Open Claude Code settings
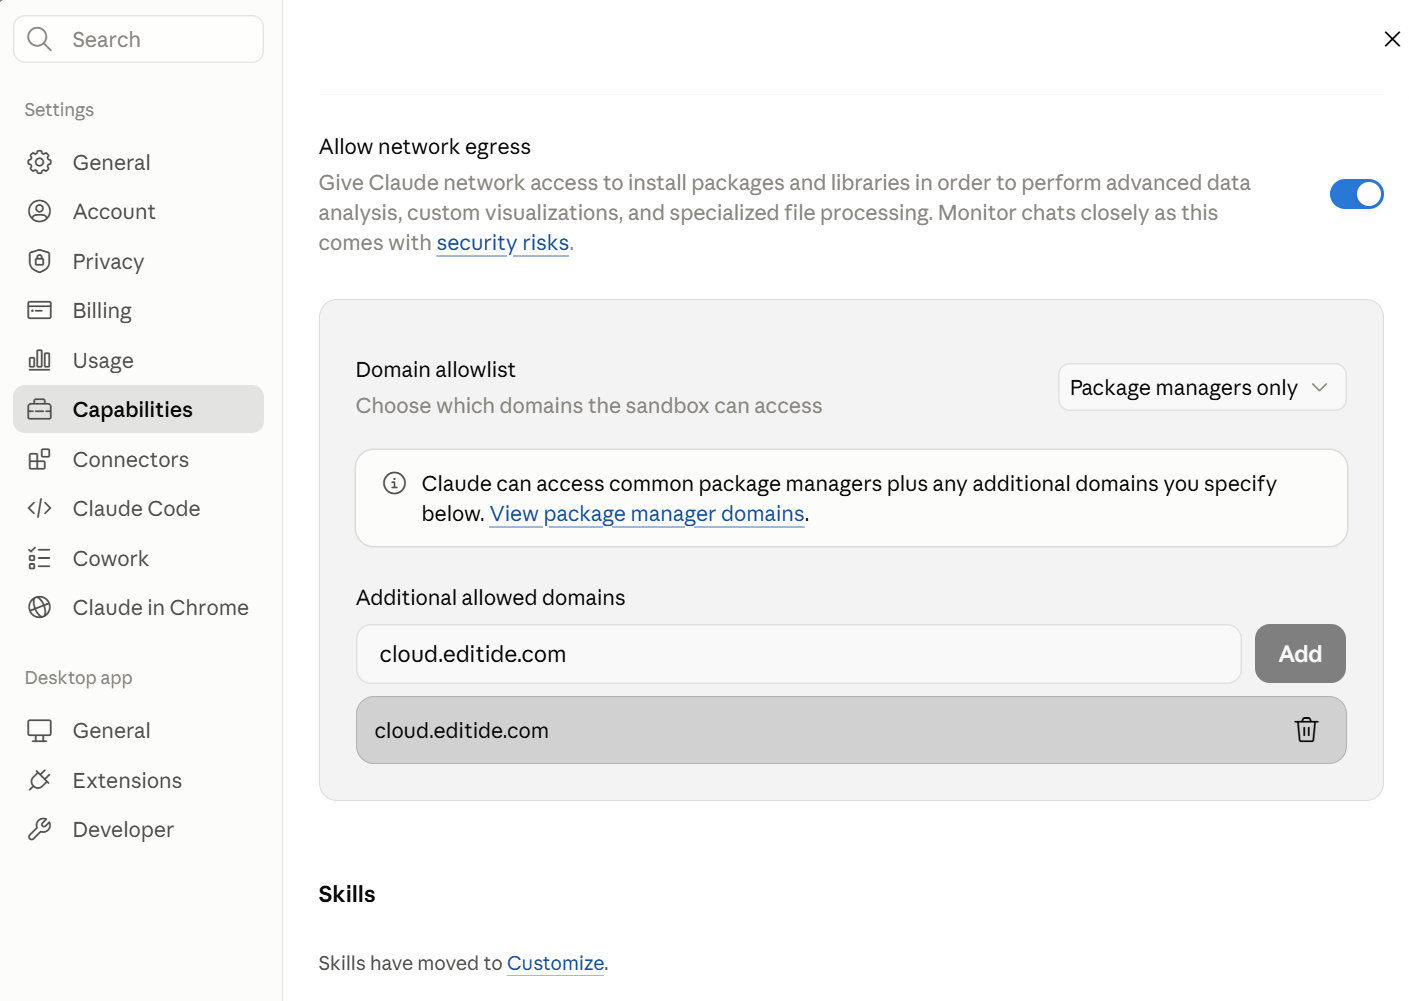 pos(138,508)
